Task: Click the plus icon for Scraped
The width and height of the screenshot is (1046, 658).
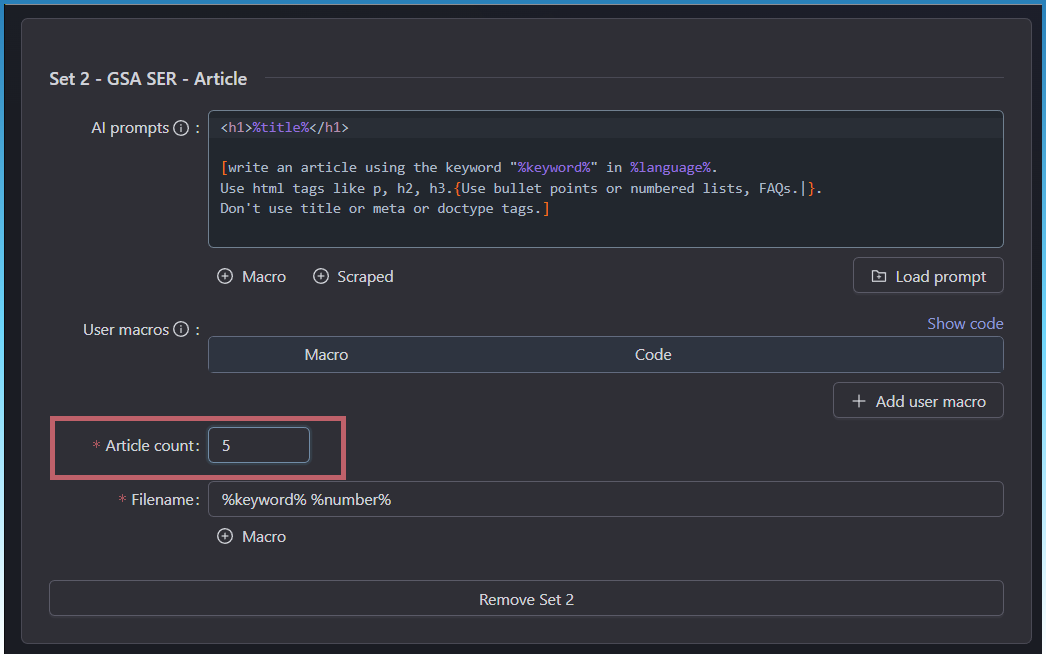Action: point(321,277)
